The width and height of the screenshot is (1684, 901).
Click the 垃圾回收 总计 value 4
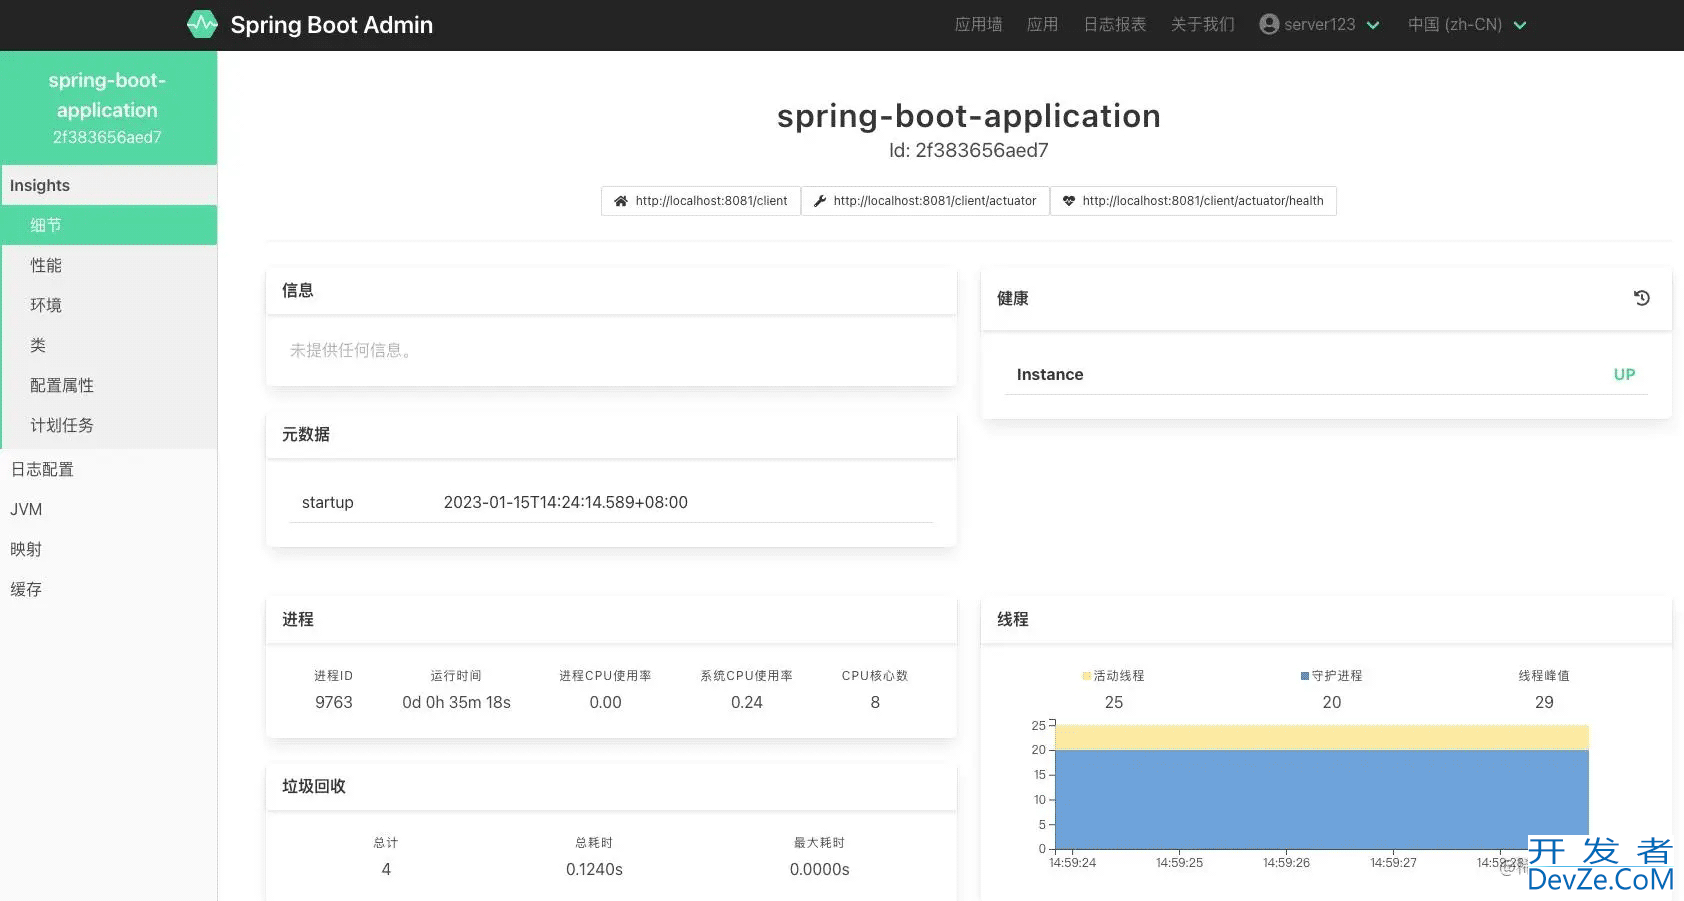pyautogui.click(x=386, y=869)
